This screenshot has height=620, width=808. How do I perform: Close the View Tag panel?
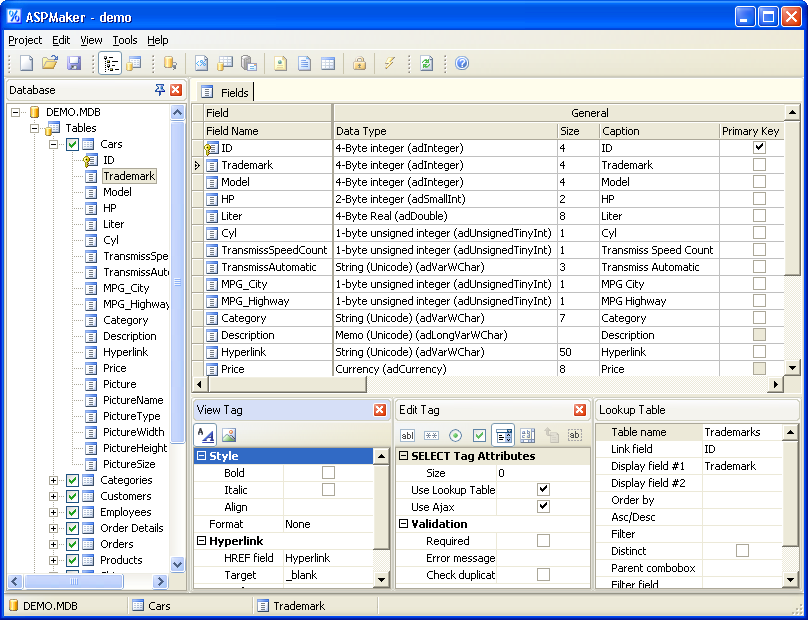coord(380,410)
